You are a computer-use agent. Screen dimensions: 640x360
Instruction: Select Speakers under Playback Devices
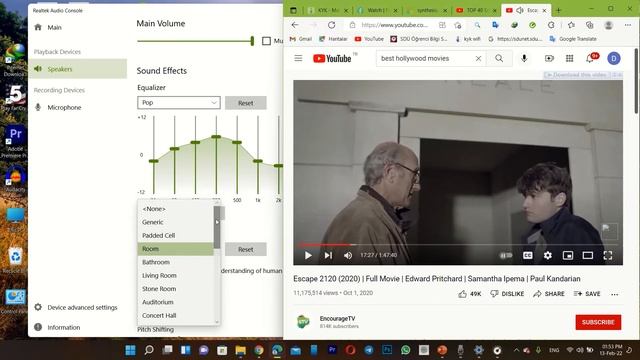78,69
